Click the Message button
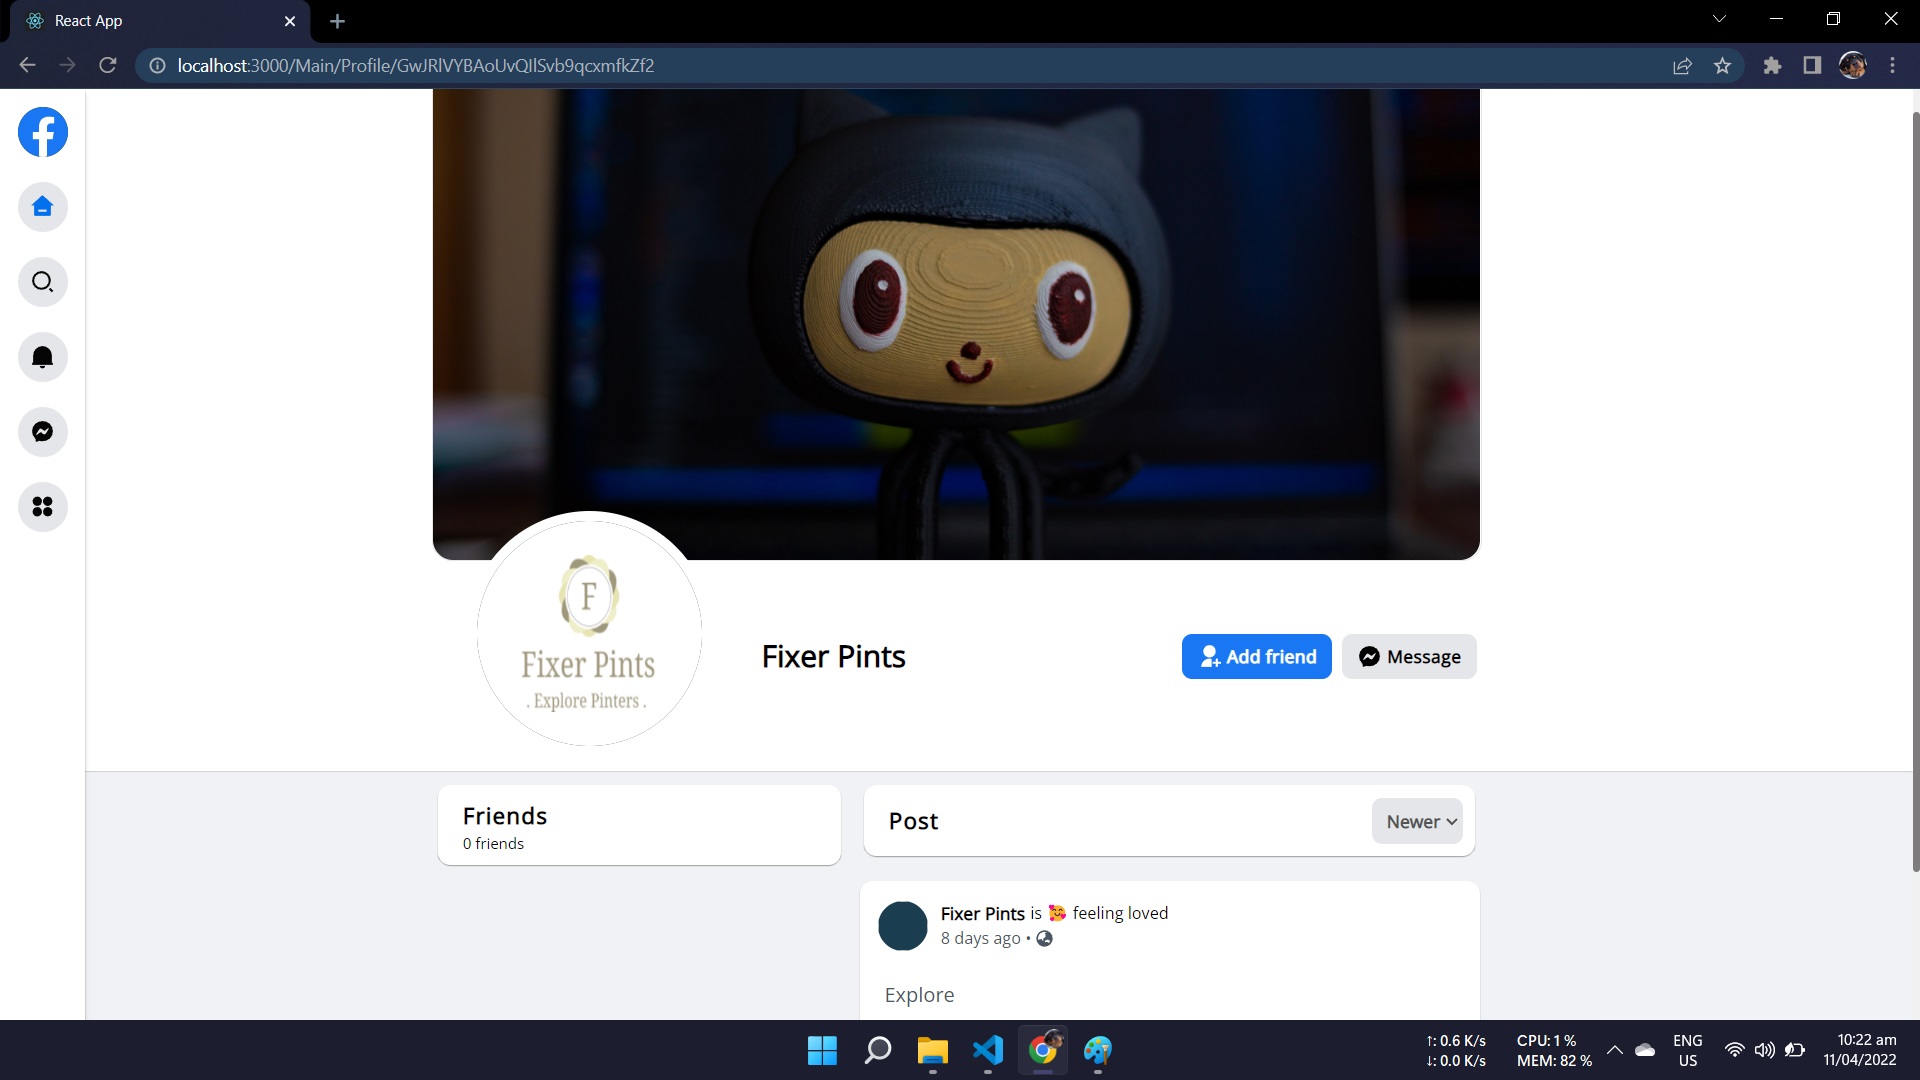1920x1080 pixels. 1408,656
